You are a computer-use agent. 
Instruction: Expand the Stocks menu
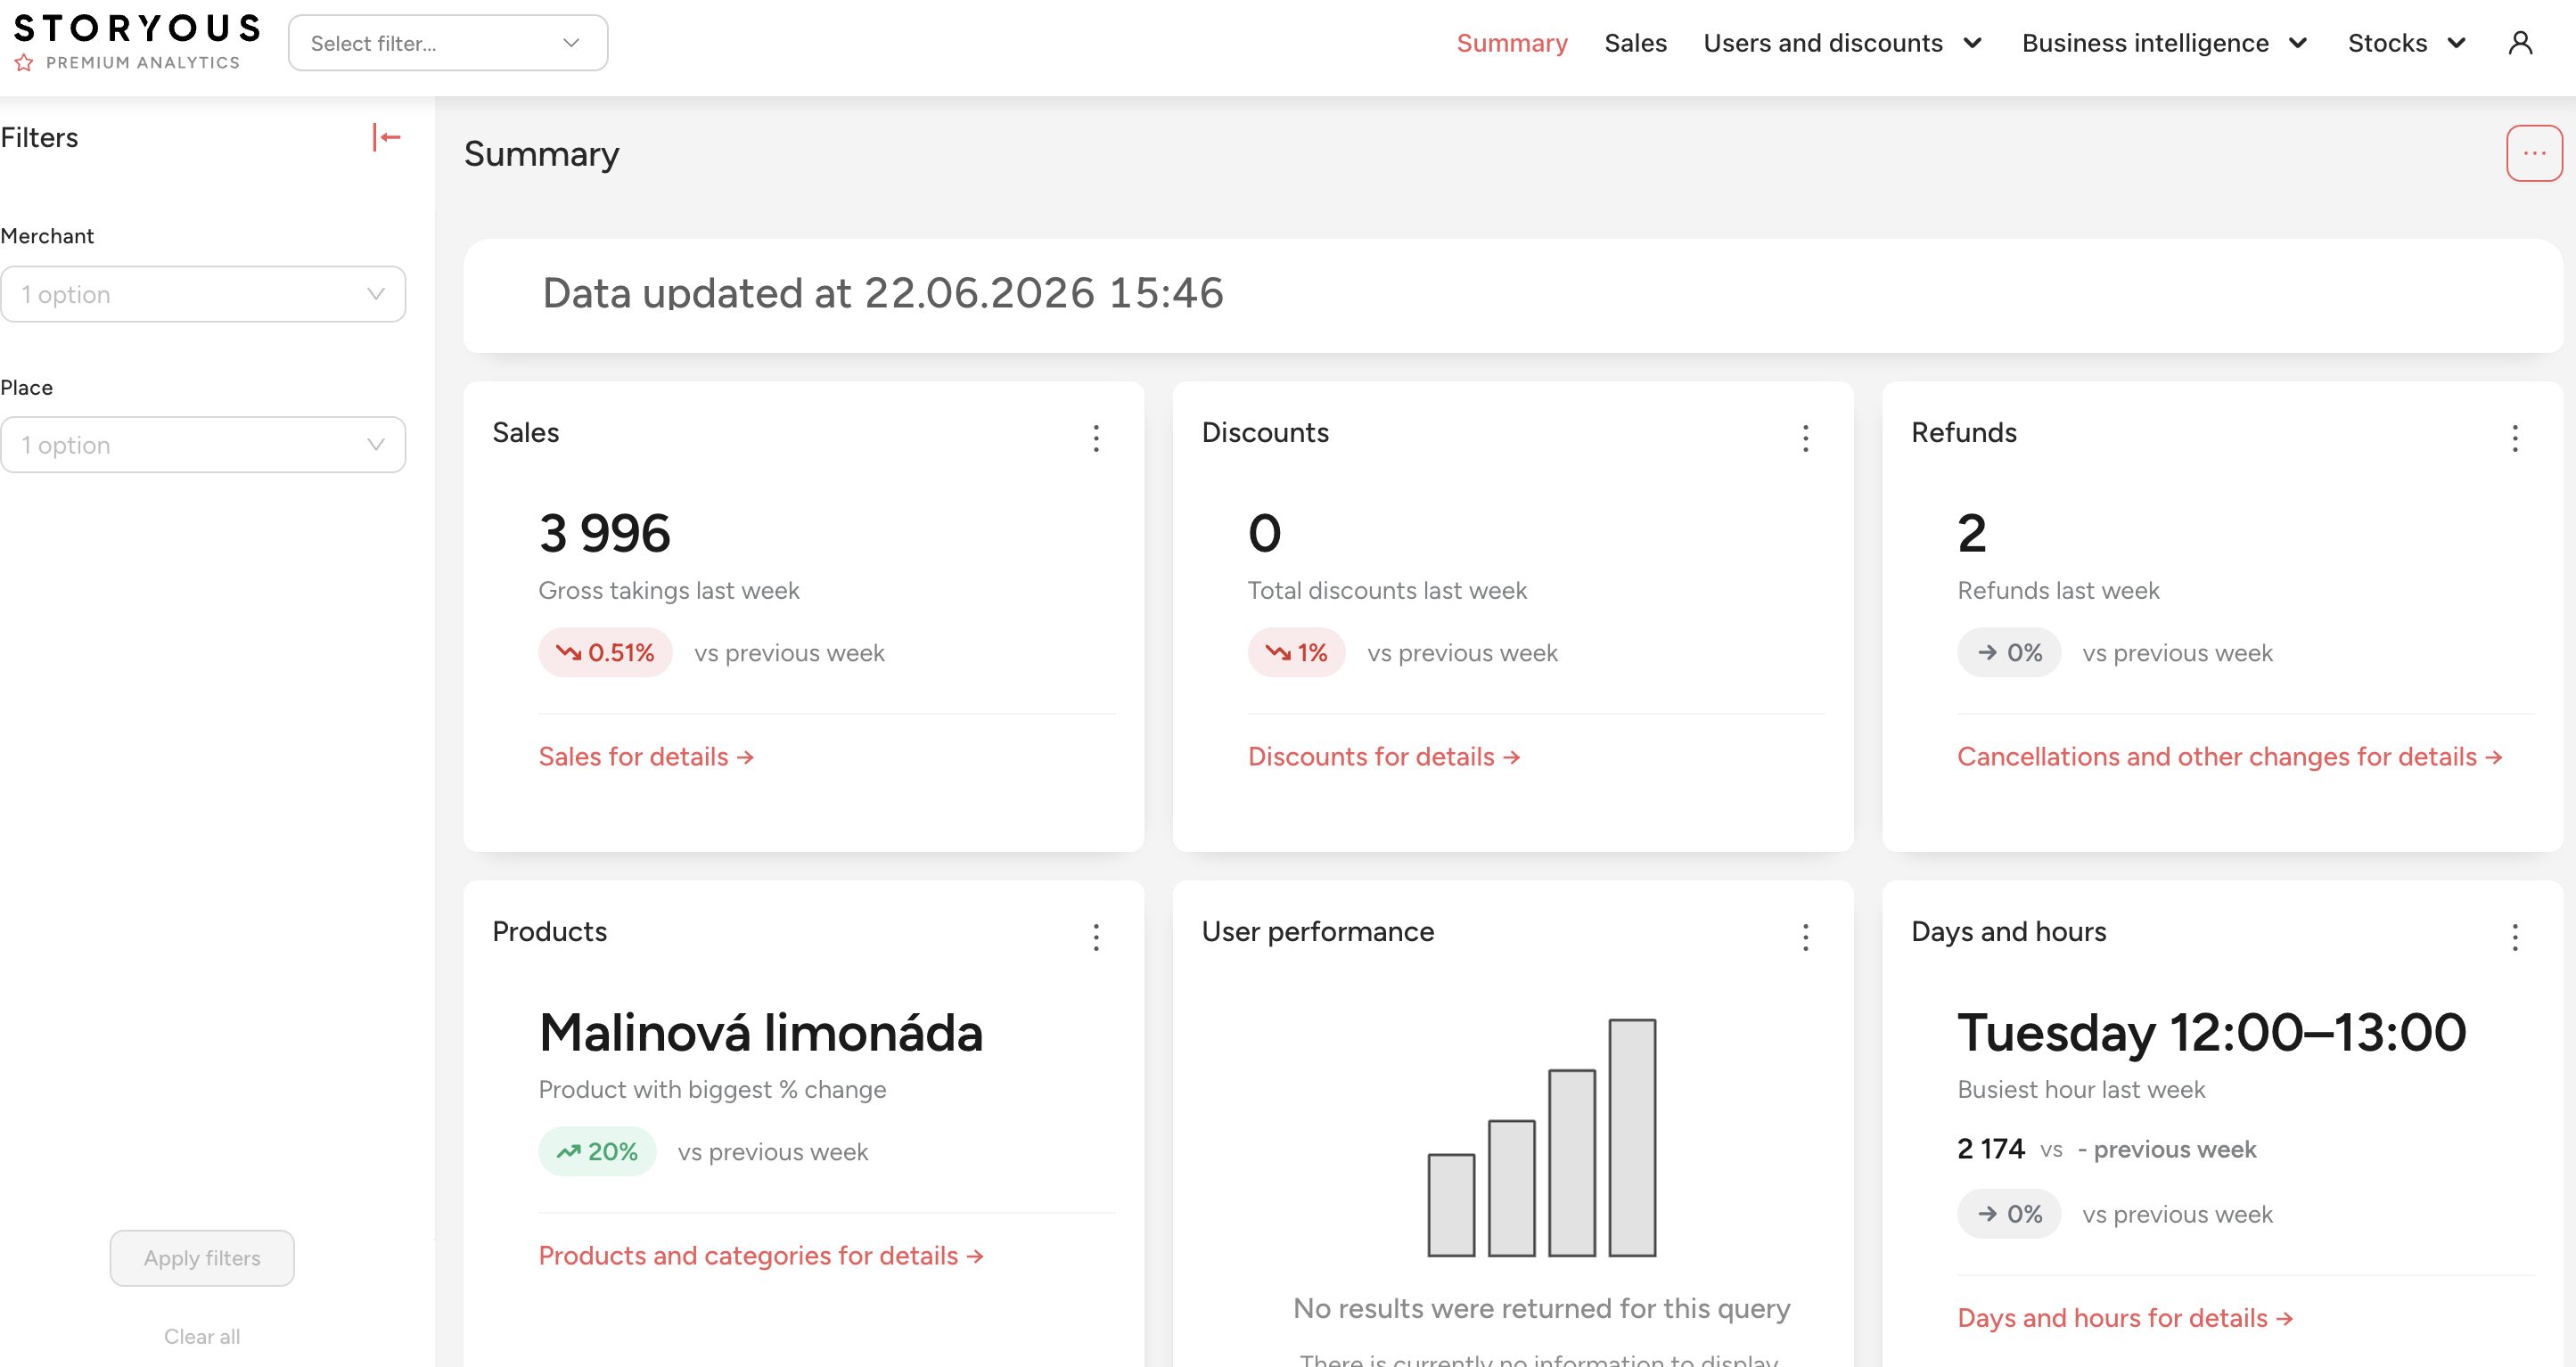pos(2406,43)
